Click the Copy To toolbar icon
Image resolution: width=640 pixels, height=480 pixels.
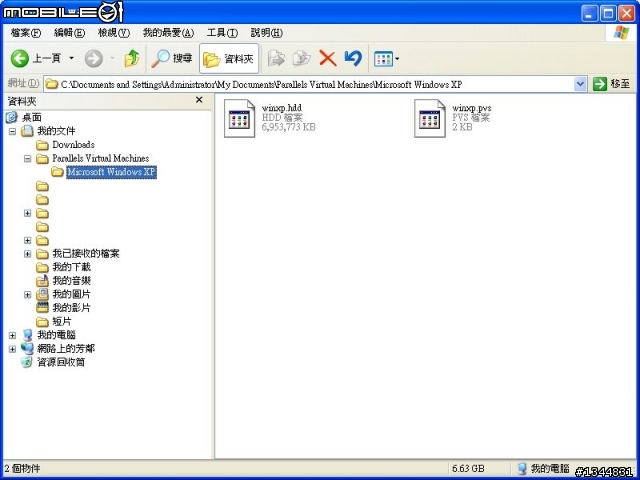pyautogui.click(x=302, y=58)
